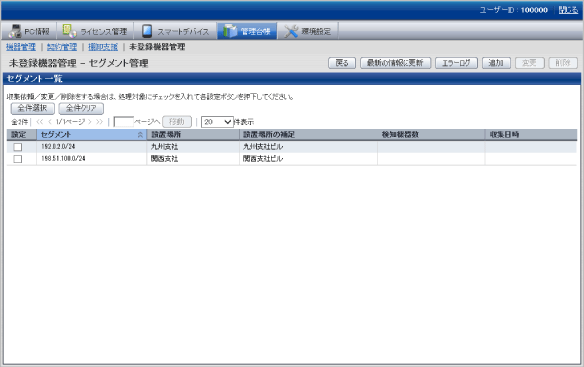This screenshot has width=584, height=367.
Task: Click the スマートデバイス phone icon
Action: [147, 31]
